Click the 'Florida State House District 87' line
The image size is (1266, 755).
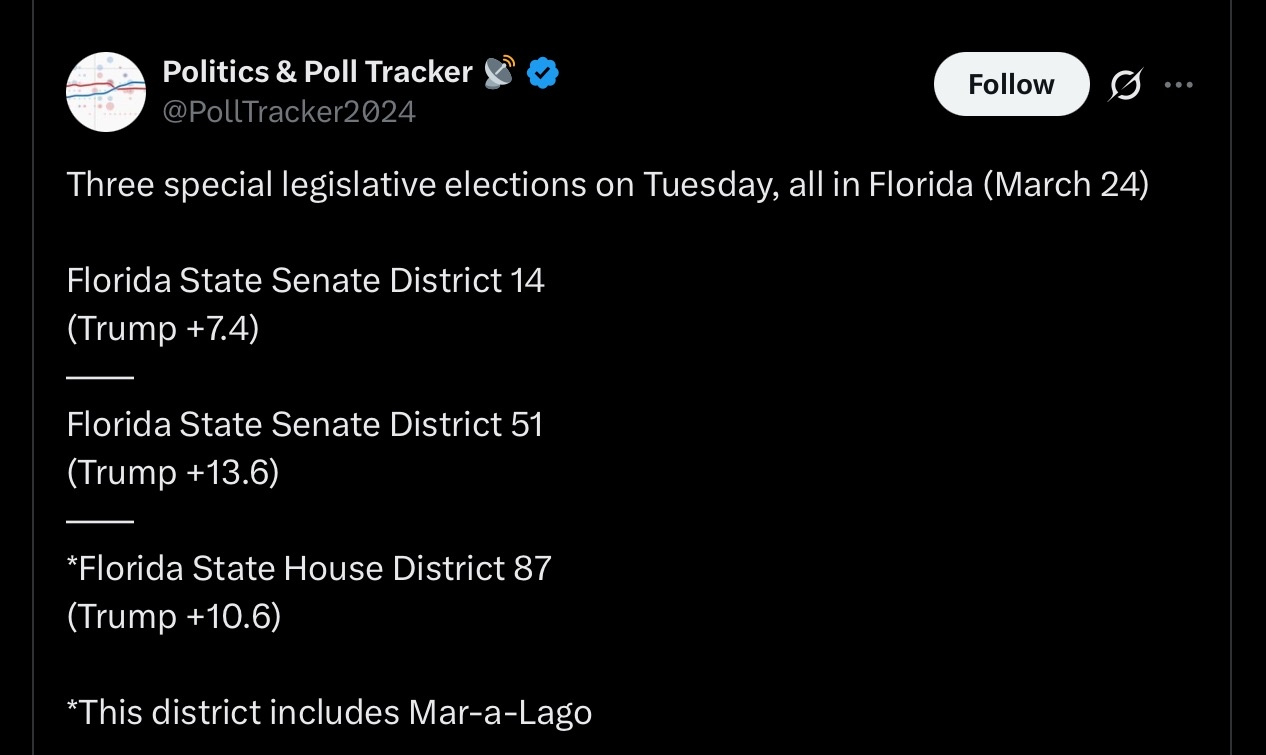coord(309,569)
